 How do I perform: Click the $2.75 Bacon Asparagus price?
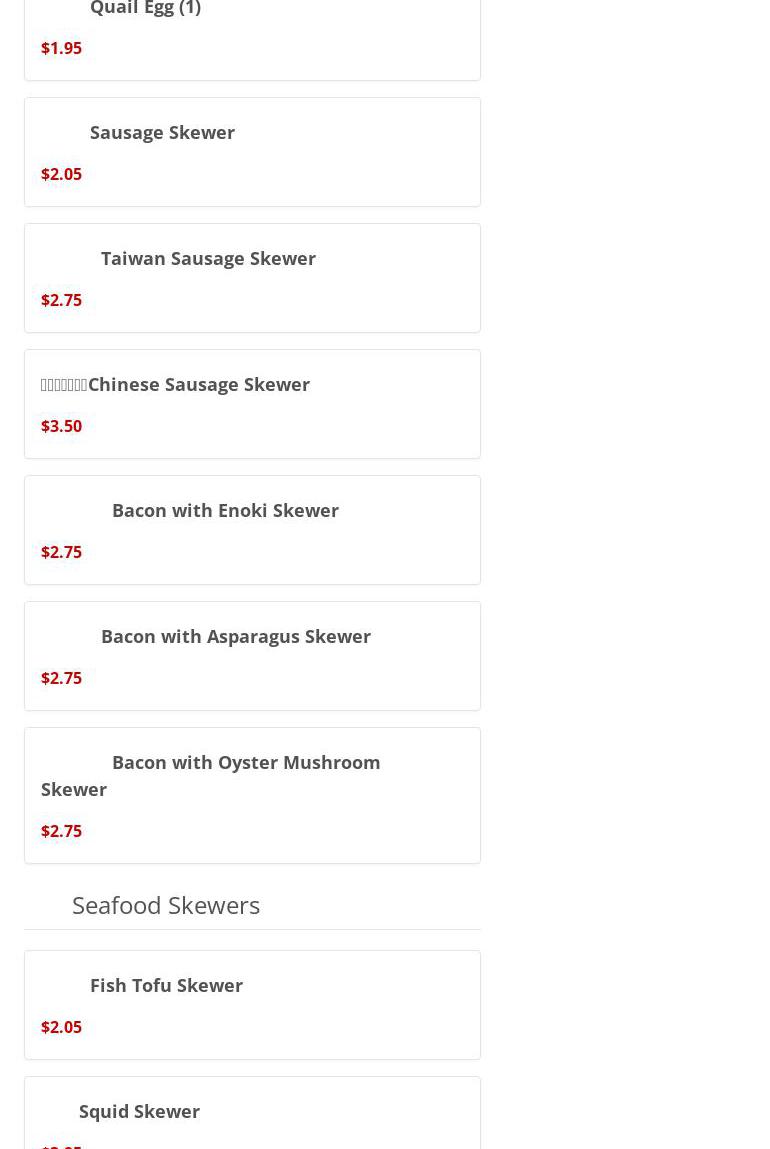click(x=62, y=679)
